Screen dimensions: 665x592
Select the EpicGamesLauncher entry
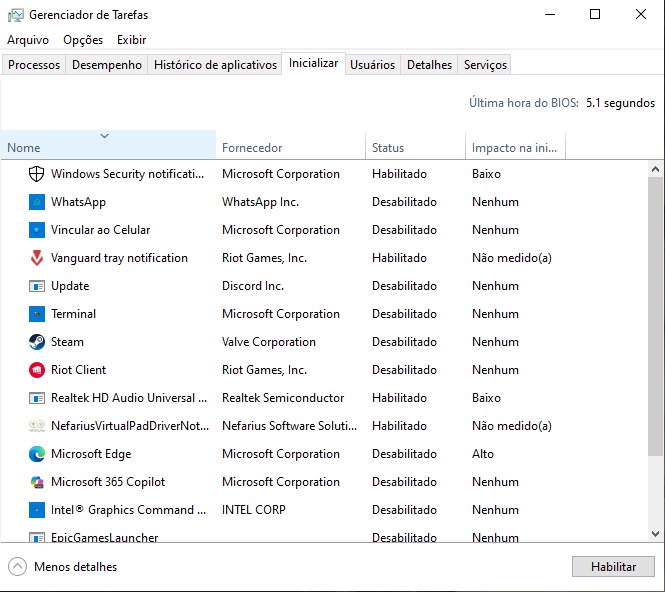[x=104, y=537]
